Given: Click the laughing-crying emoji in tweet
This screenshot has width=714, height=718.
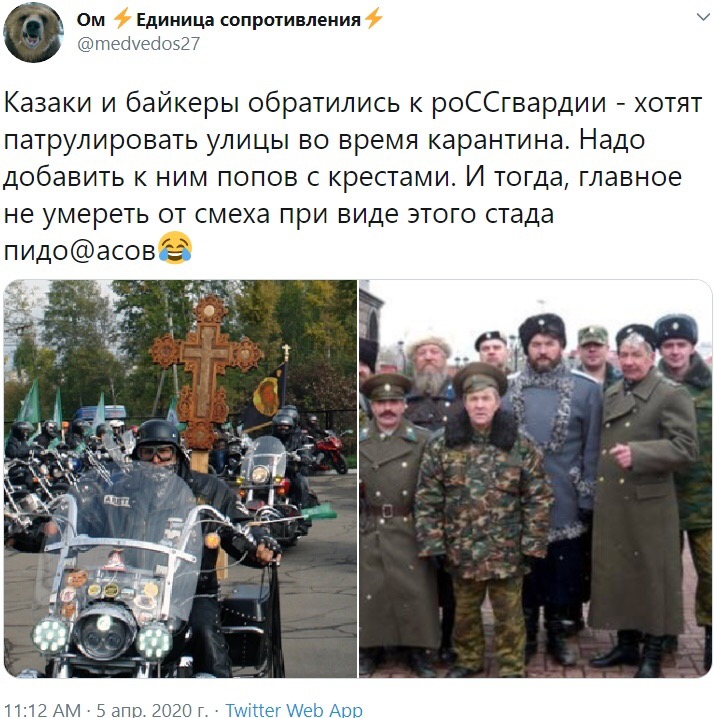Looking at the screenshot, I should click(174, 248).
